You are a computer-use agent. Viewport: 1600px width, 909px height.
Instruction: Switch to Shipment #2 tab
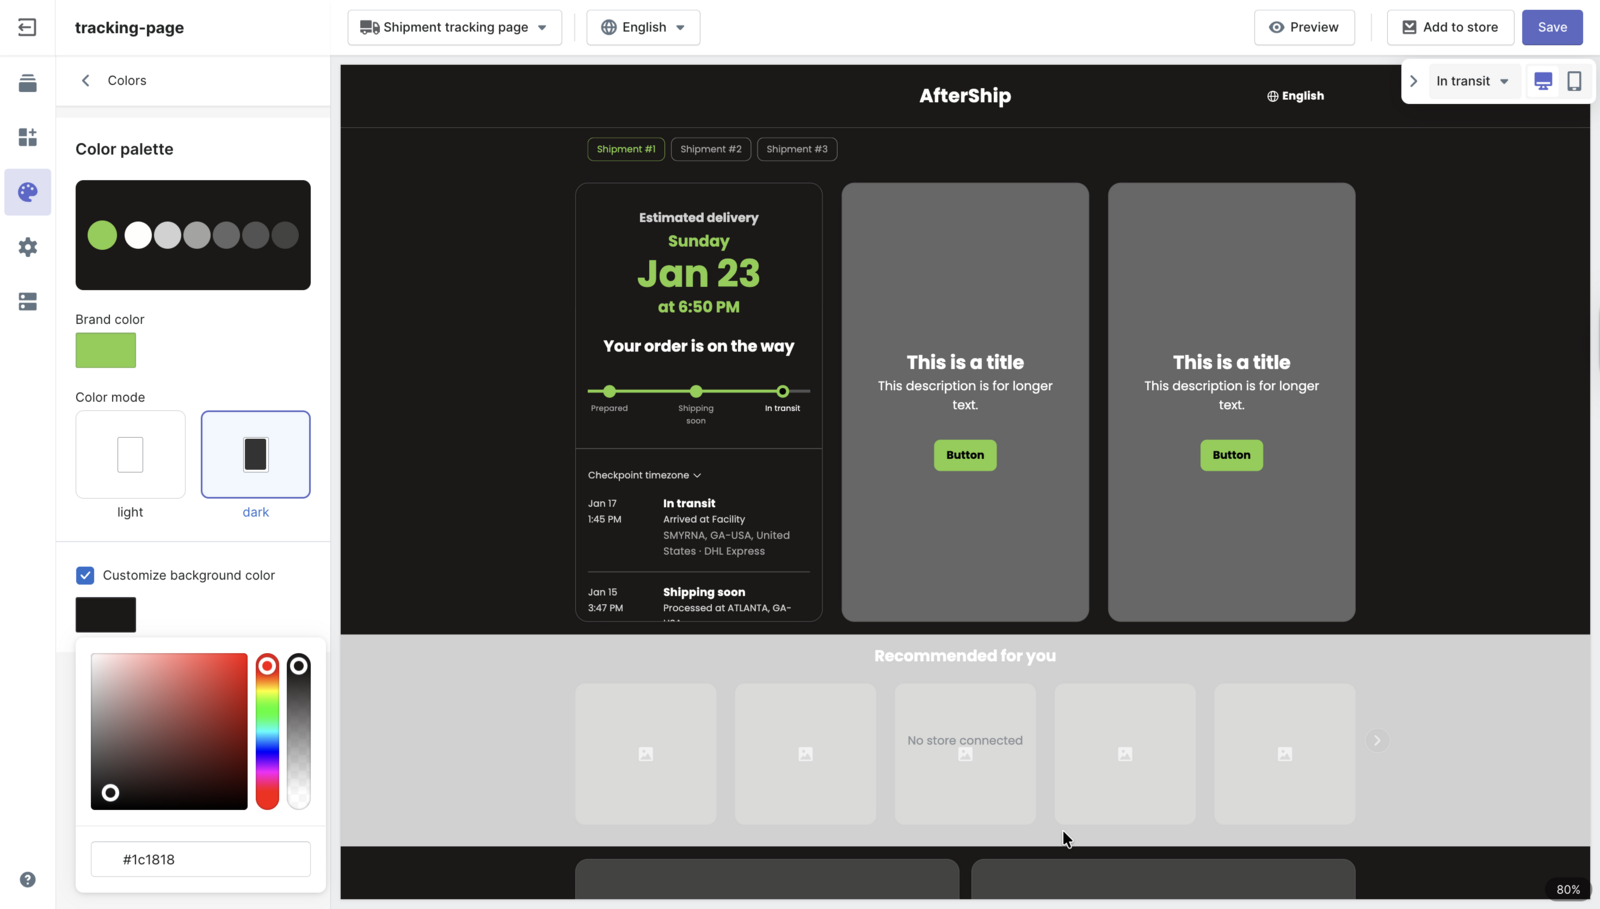[x=711, y=149]
